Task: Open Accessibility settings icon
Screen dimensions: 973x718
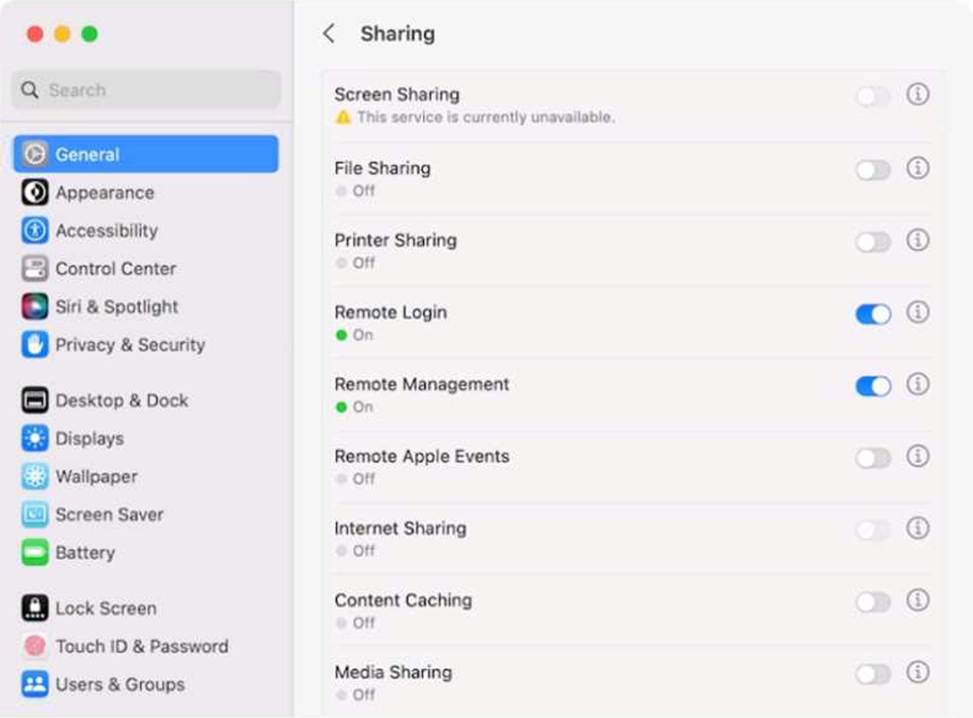Action: point(35,231)
